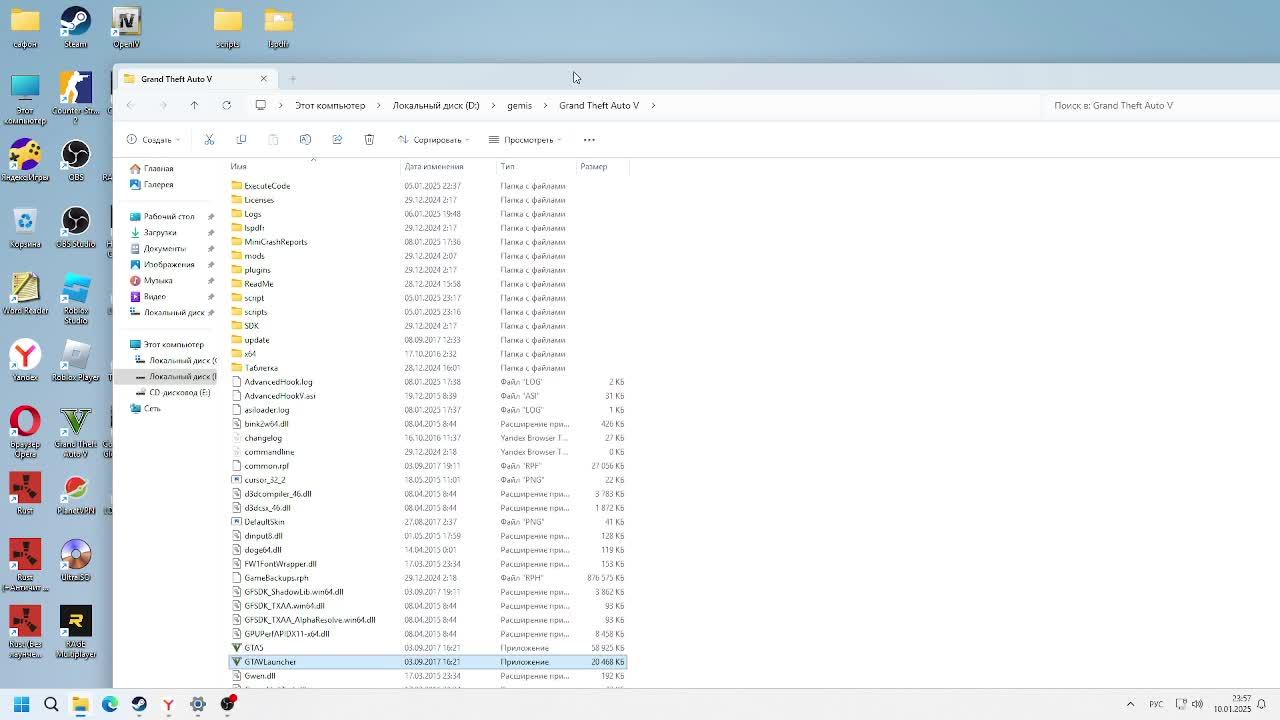Select the lspdfr folder on desktop
Screen dimensions: 1280x720
click(278, 27)
